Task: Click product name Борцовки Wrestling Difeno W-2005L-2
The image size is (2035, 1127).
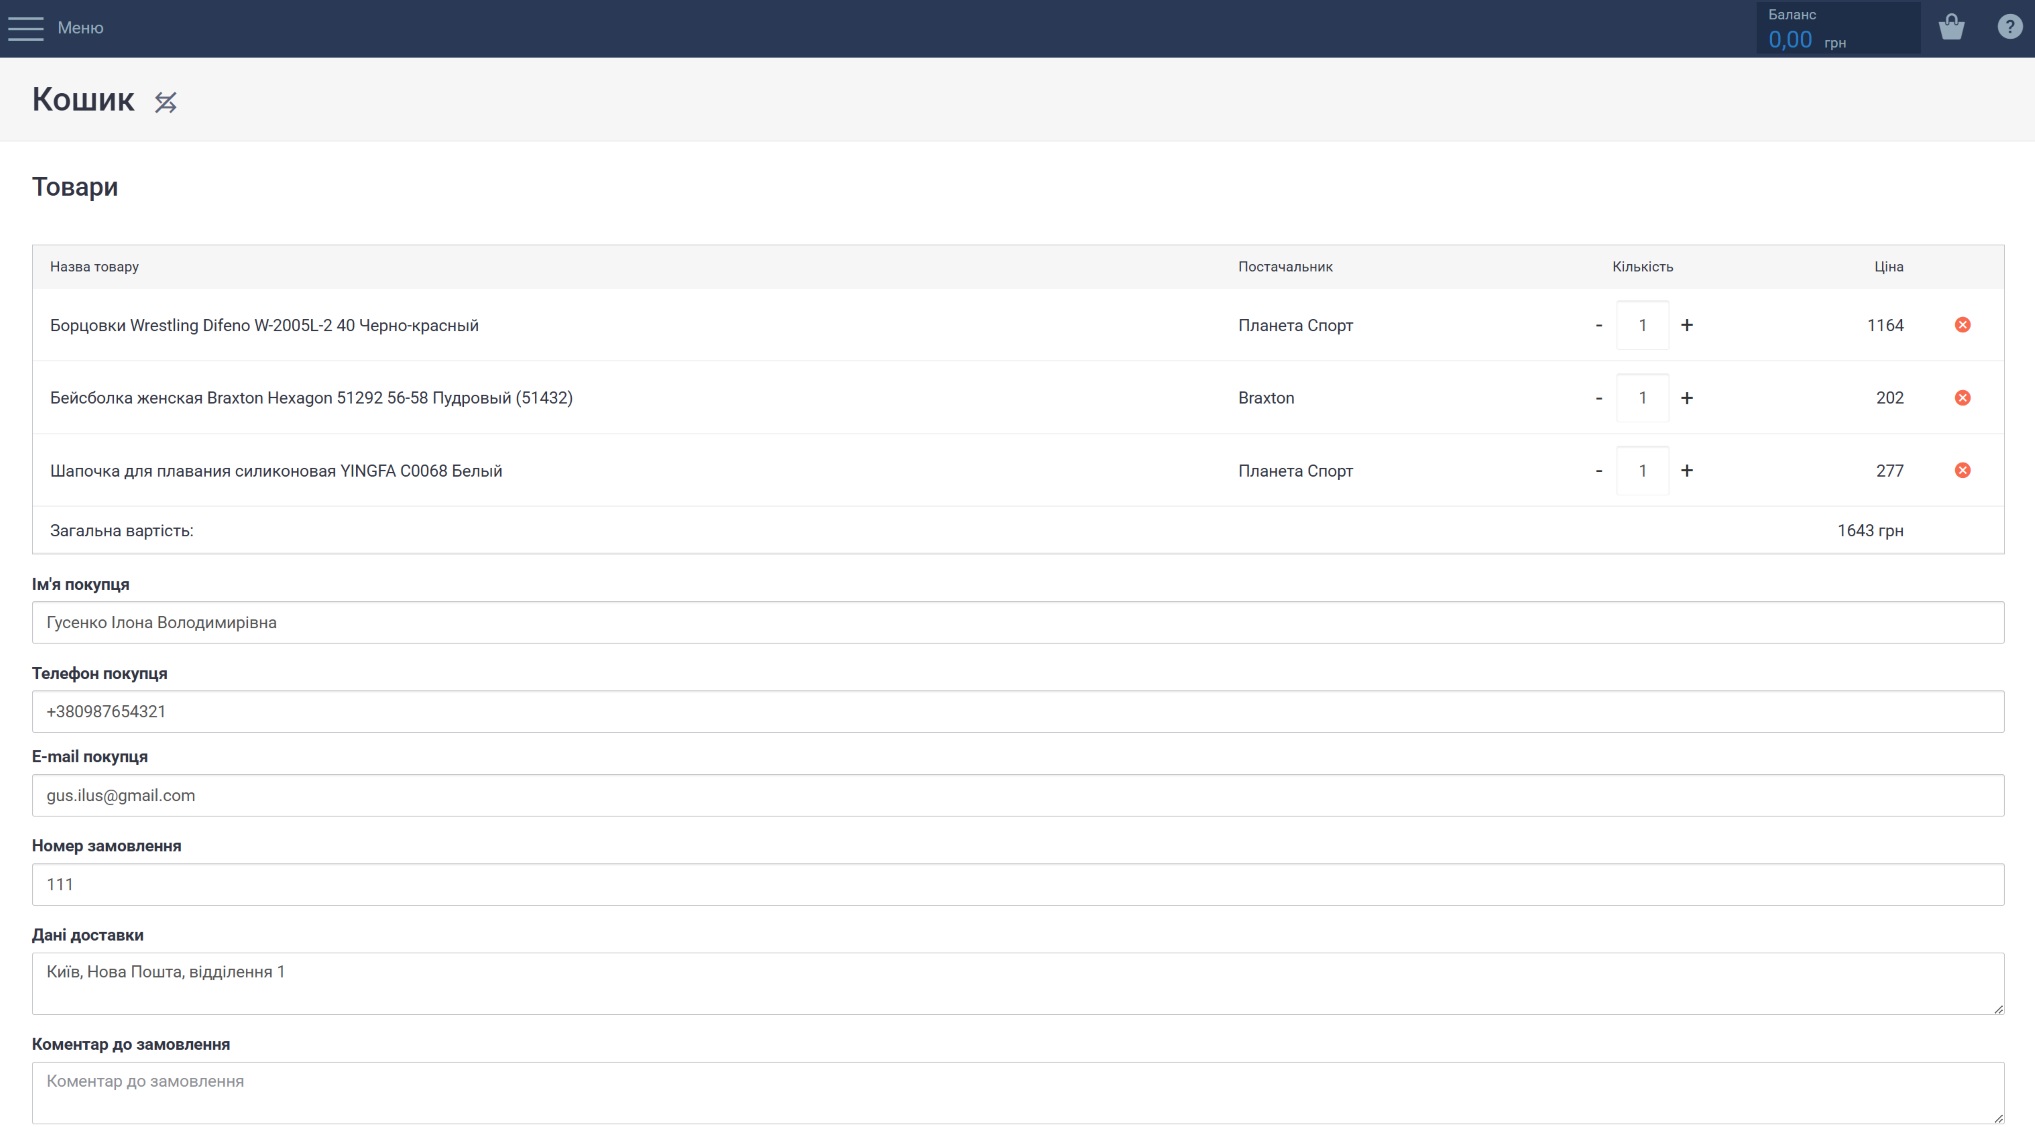Action: 264,325
